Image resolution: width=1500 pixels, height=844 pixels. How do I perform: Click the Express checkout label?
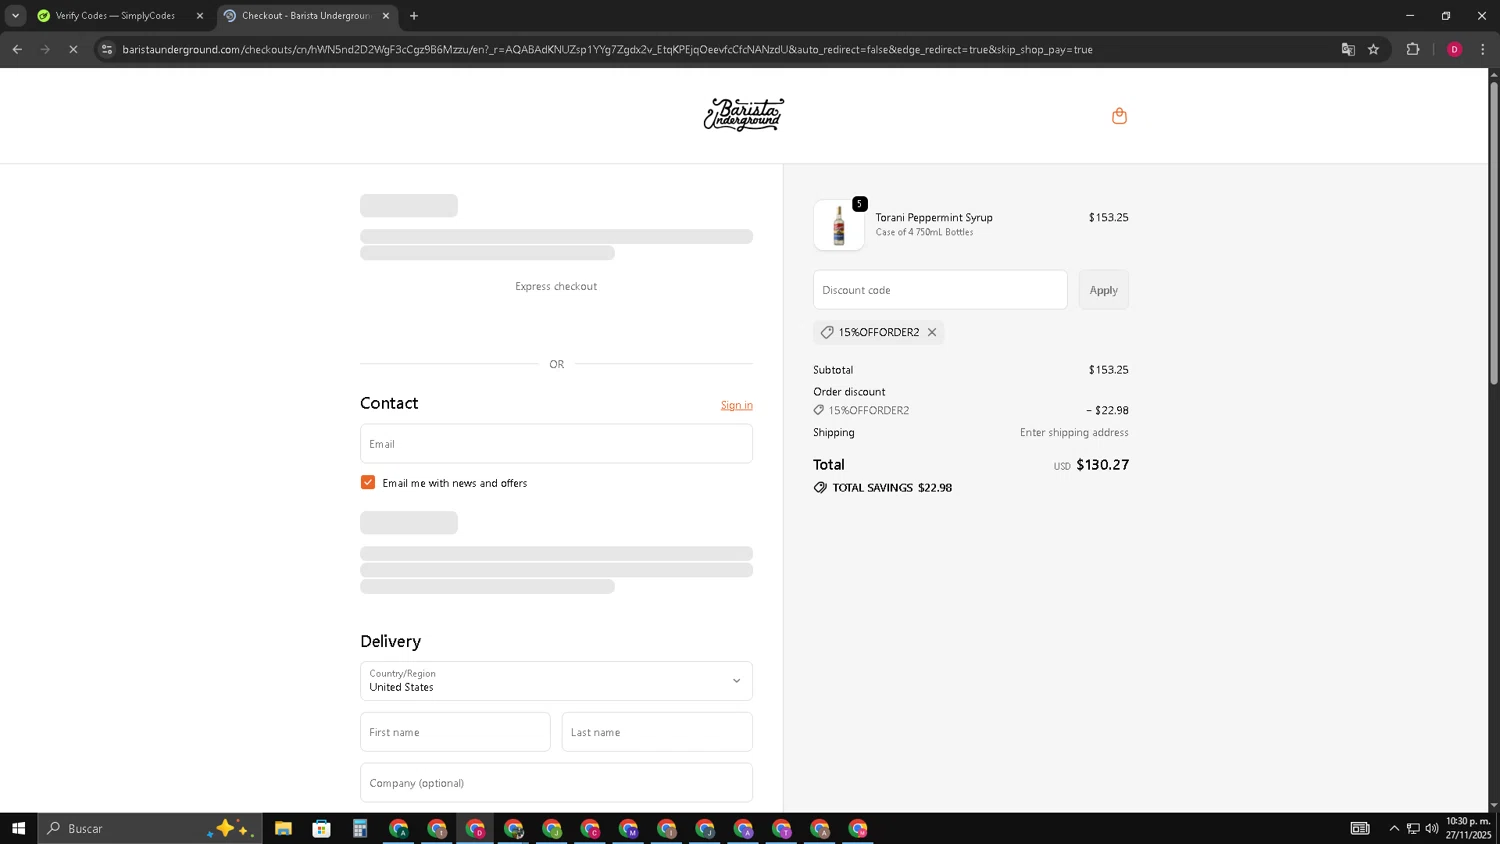pyautogui.click(x=556, y=286)
